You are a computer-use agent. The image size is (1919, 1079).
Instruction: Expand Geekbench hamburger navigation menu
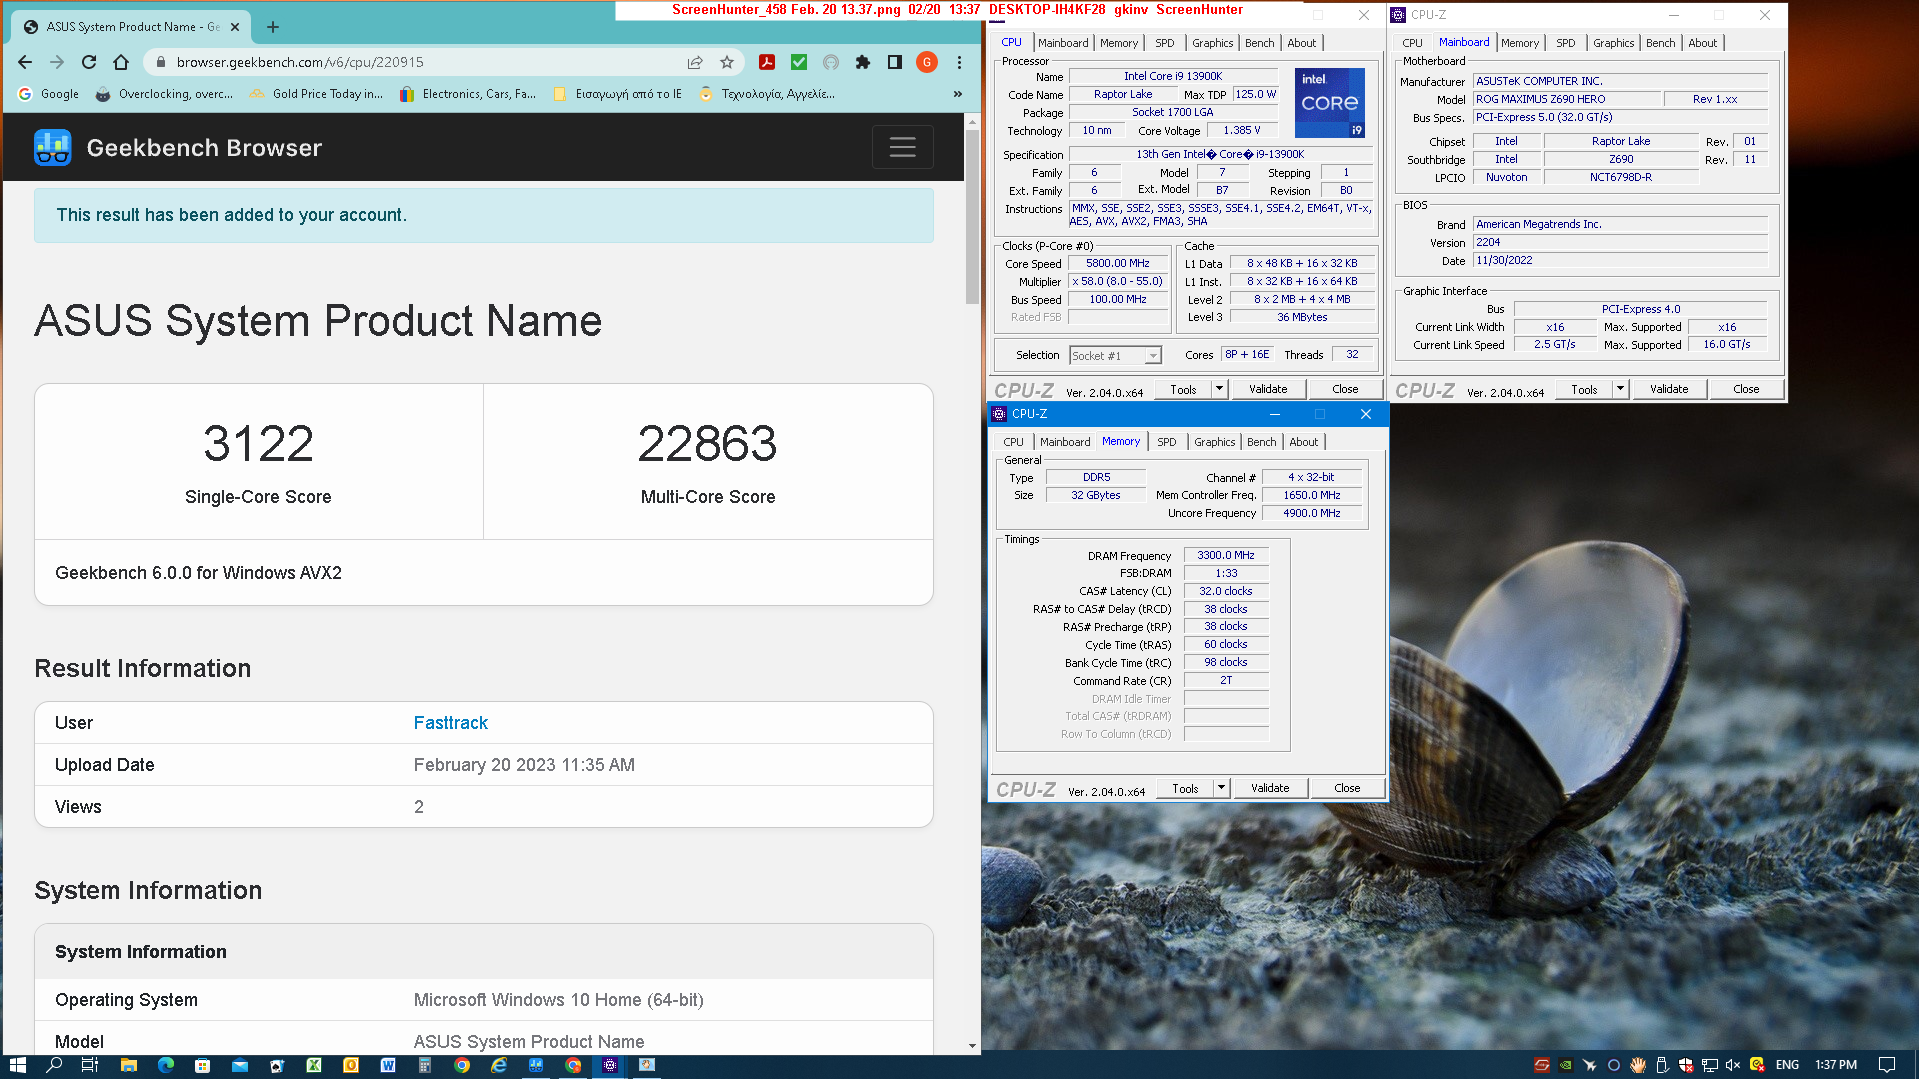point(902,147)
